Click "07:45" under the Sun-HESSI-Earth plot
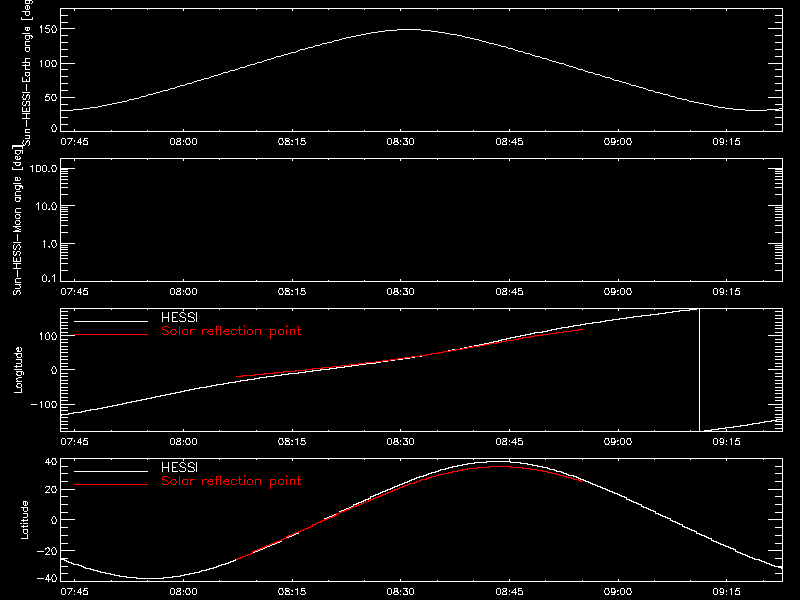The image size is (800, 600). coord(74,141)
